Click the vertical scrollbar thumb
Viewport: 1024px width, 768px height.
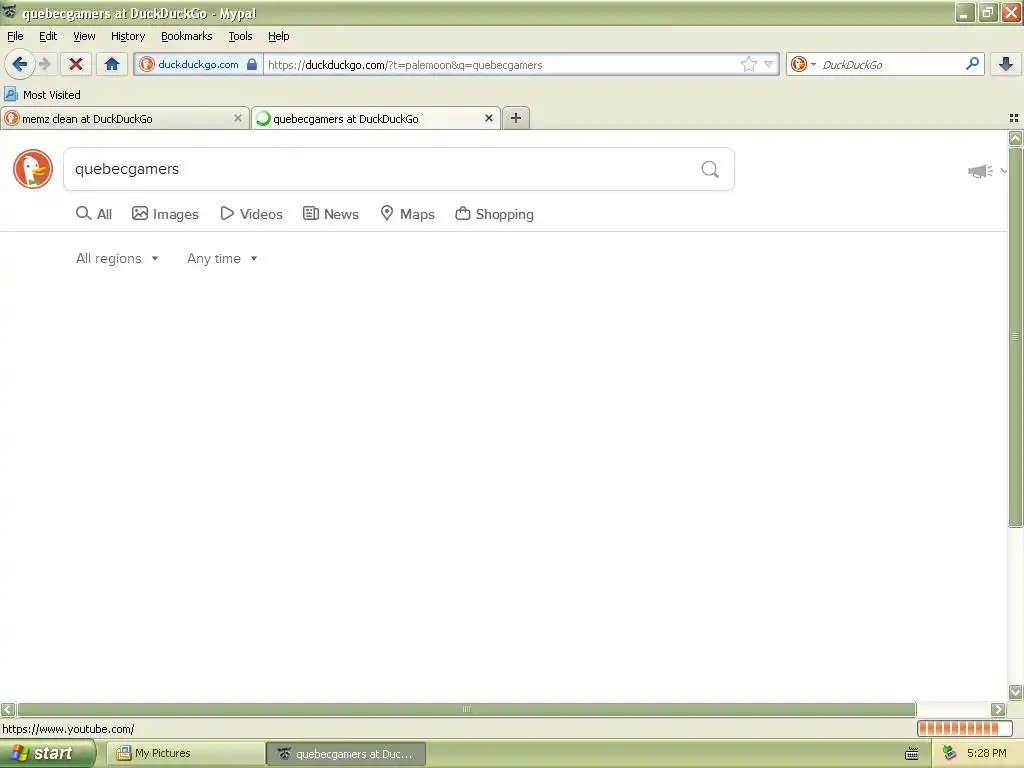(x=1015, y=337)
